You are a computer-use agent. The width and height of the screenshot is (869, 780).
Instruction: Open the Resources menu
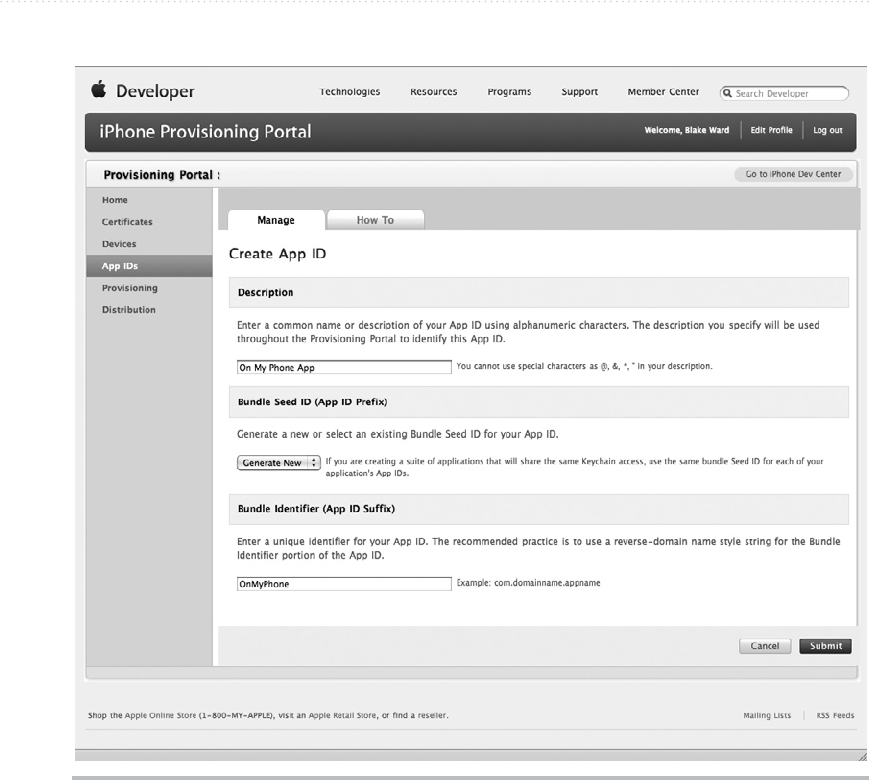(433, 91)
